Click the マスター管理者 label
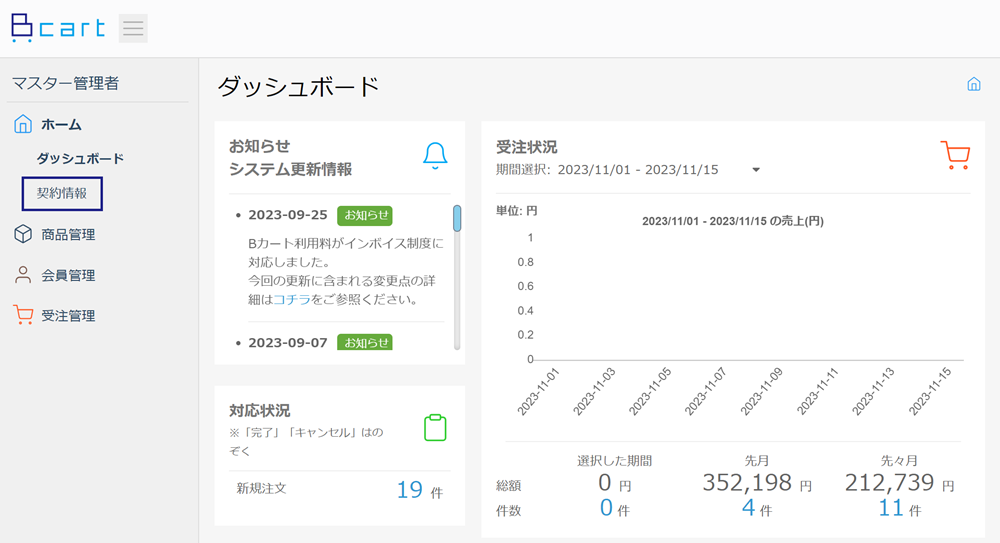The width and height of the screenshot is (1000, 543). (65, 83)
